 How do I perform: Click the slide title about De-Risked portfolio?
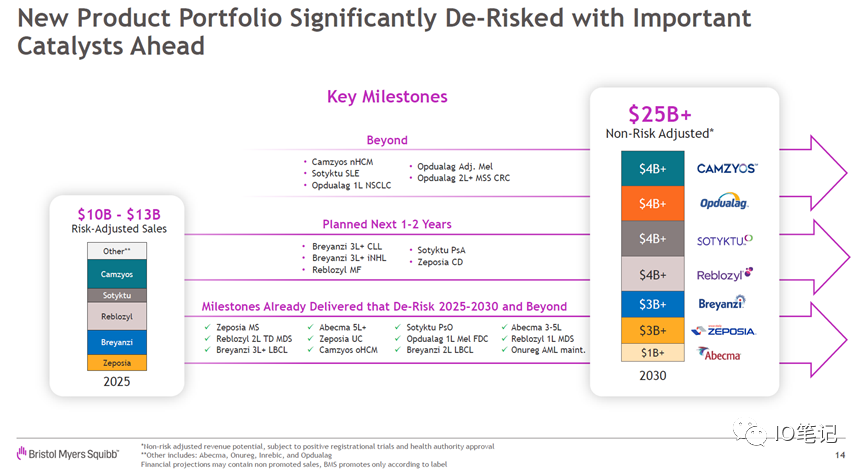click(x=384, y=32)
